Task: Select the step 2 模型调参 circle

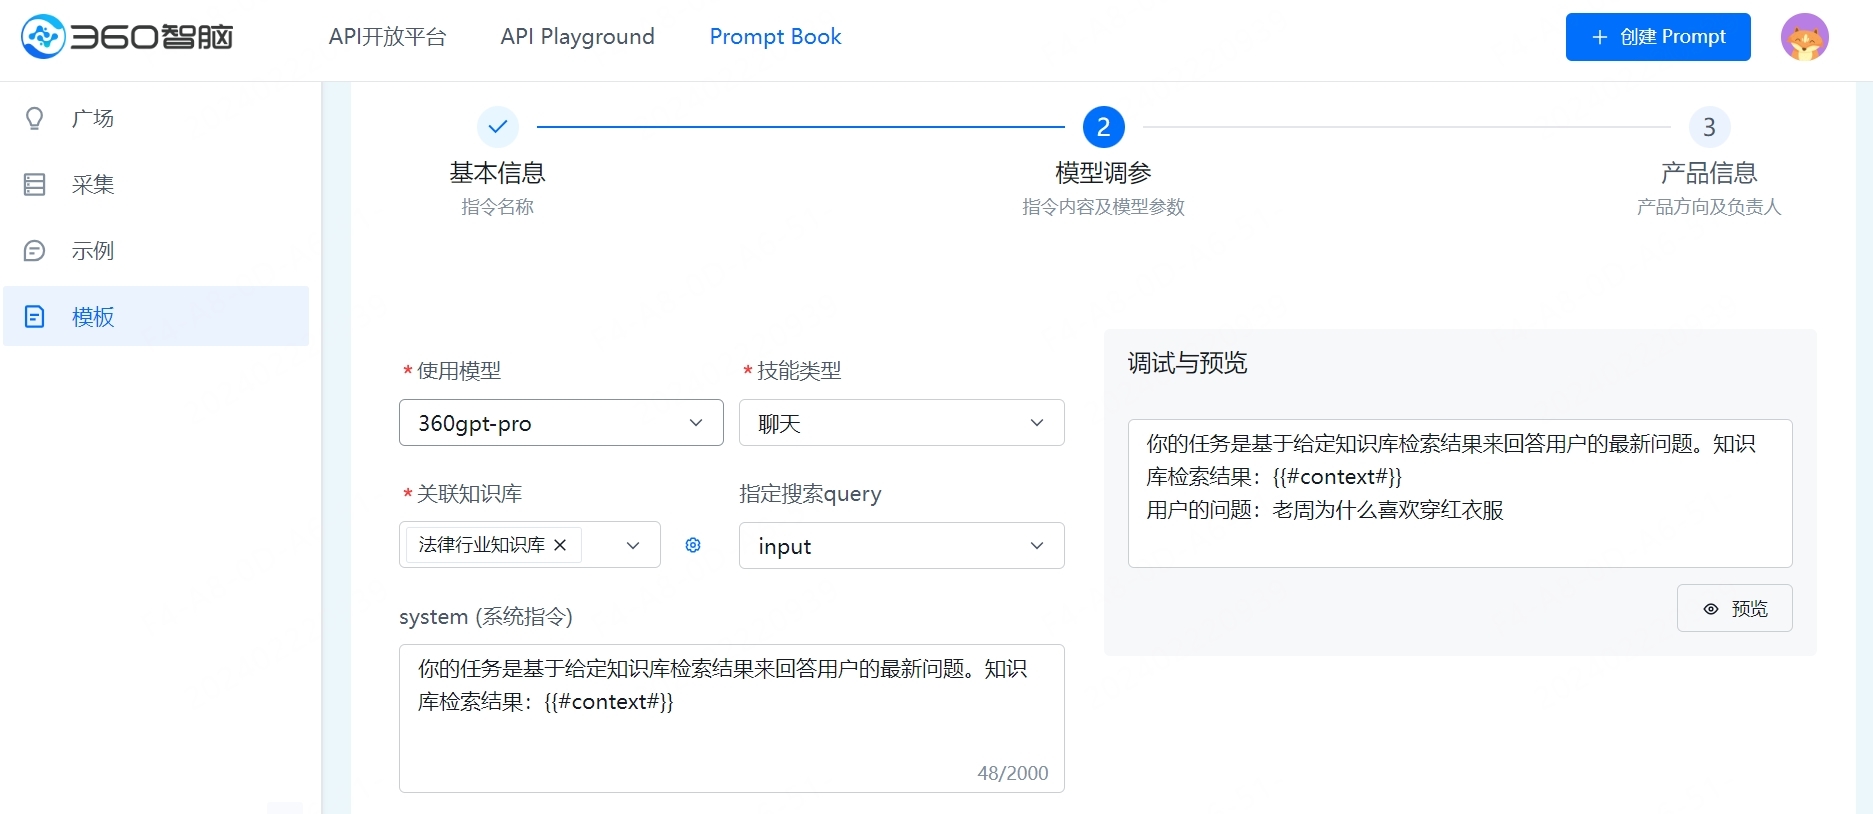Action: click(x=1103, y=127)
